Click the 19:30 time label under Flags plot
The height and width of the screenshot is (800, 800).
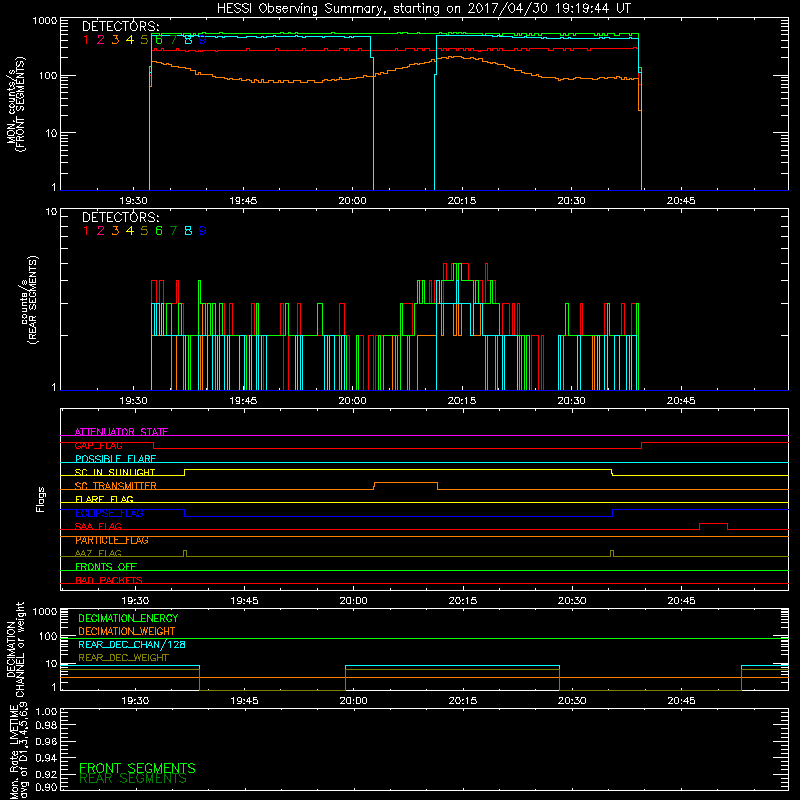(135, 601)
